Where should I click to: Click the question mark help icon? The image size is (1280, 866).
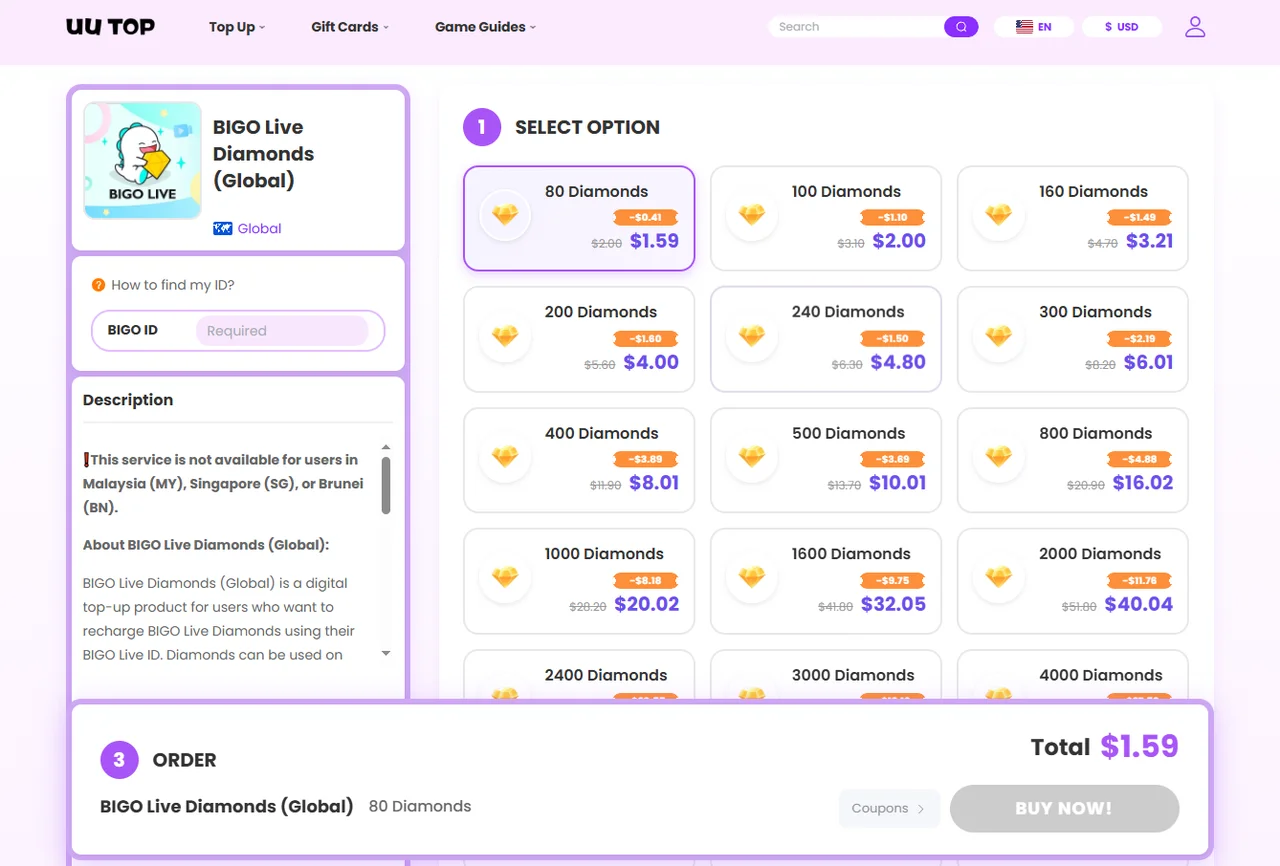pyautogui.click(x=98, y=285)
